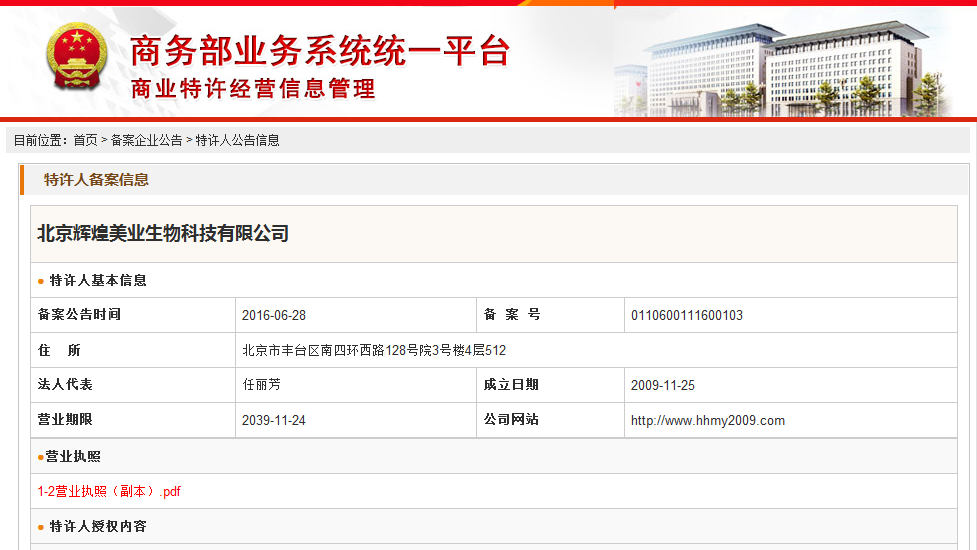Click the 商业特许经营信息管理 subtitle
977x550 pixels.
(253, 88)
